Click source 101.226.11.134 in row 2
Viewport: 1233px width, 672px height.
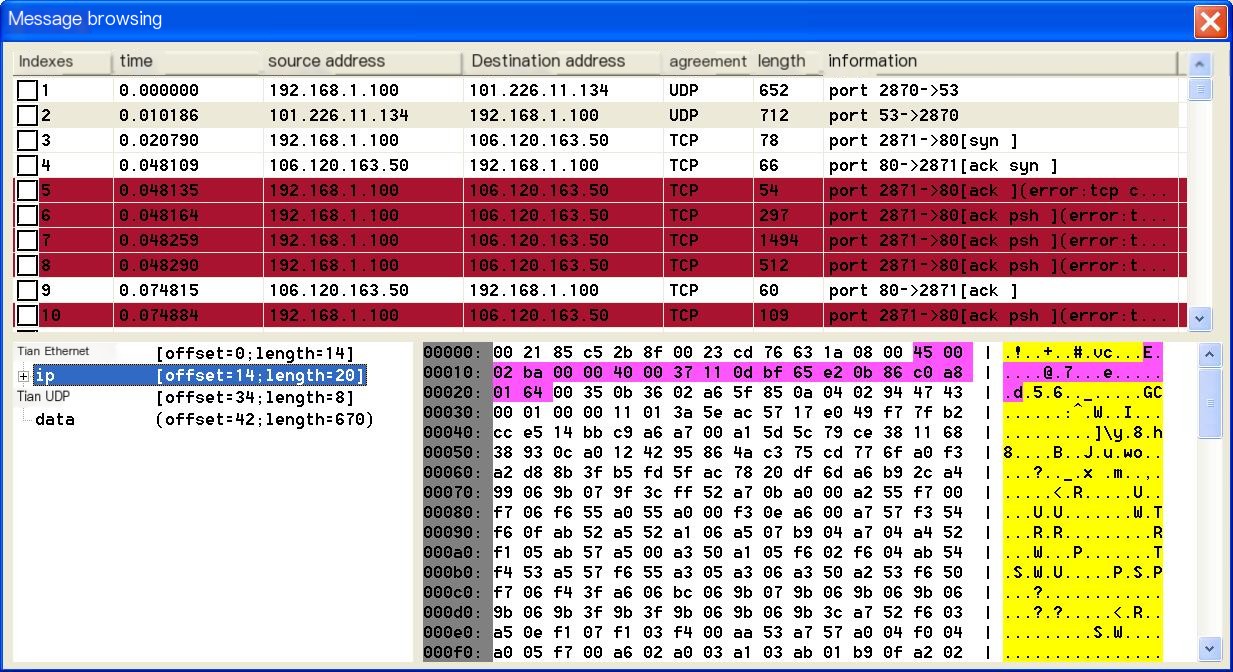[339, 116]
